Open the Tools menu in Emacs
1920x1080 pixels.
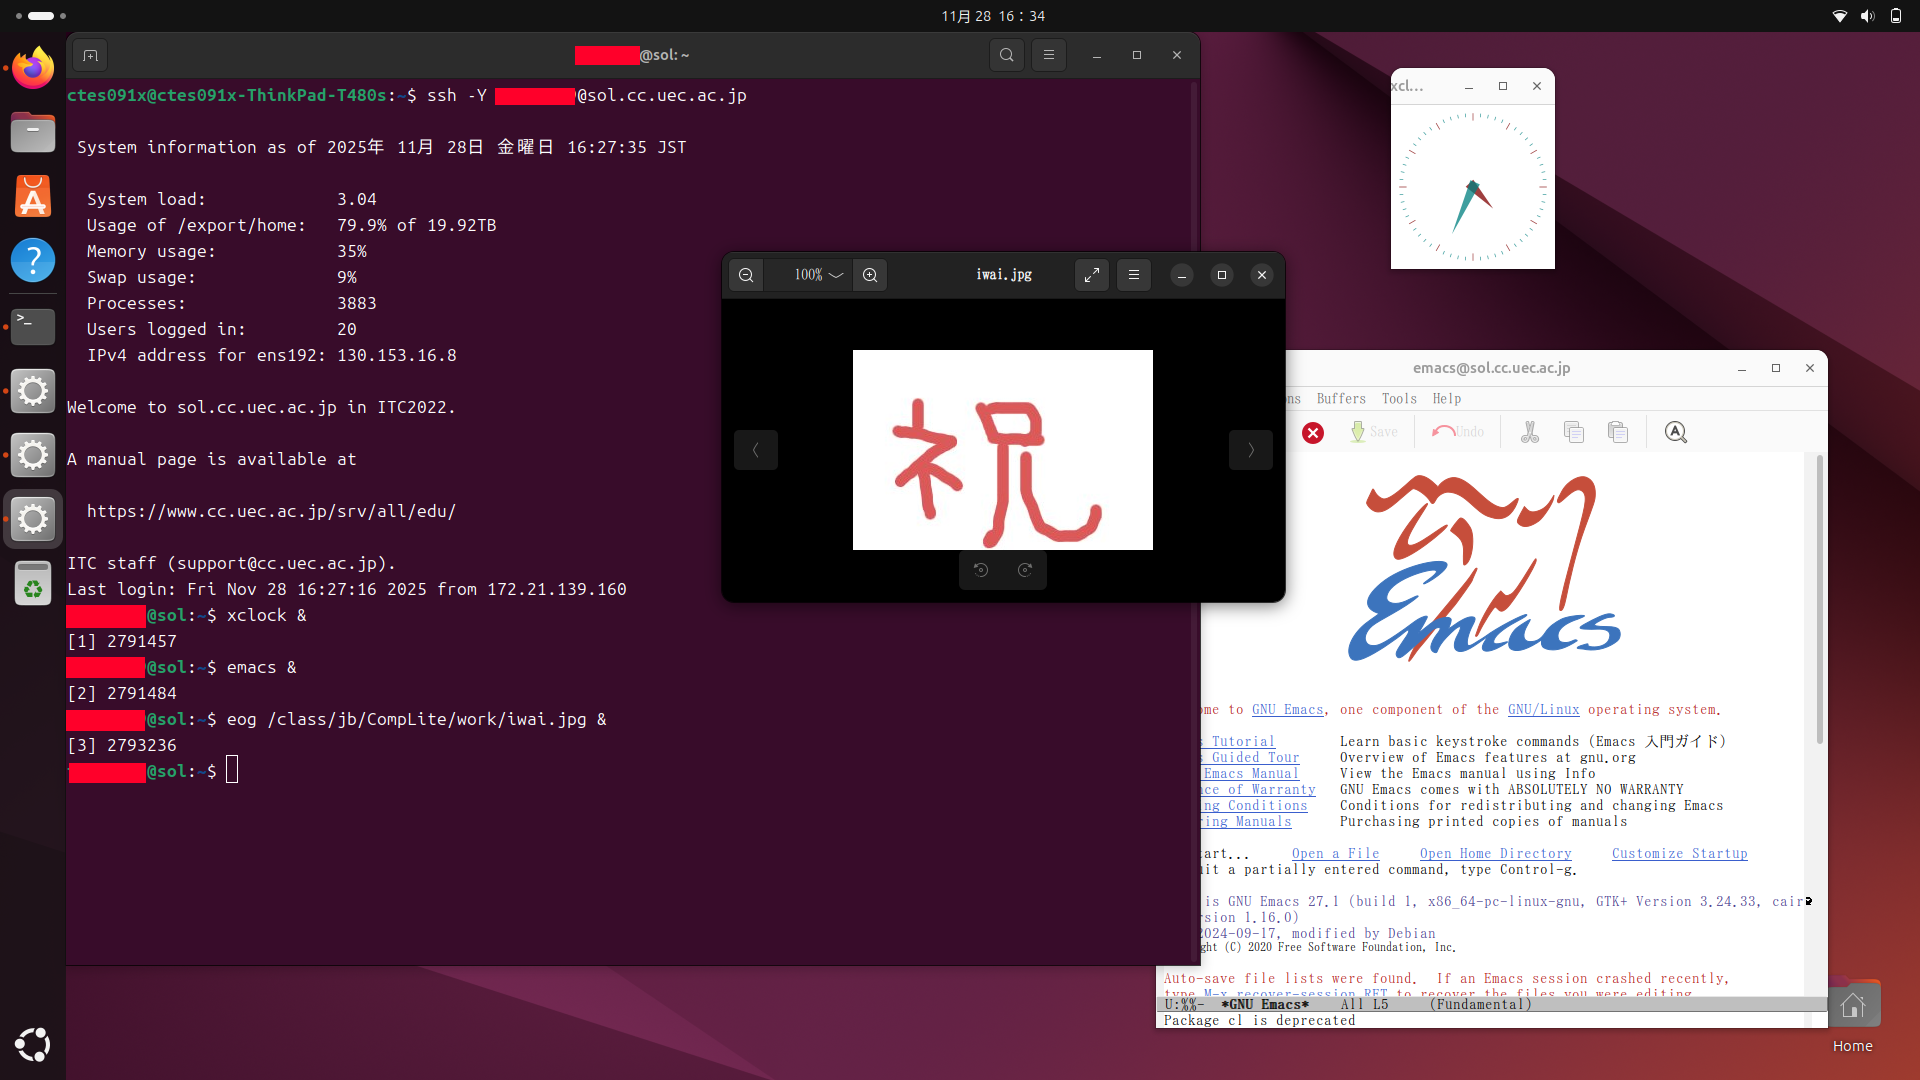[1399, 398]
